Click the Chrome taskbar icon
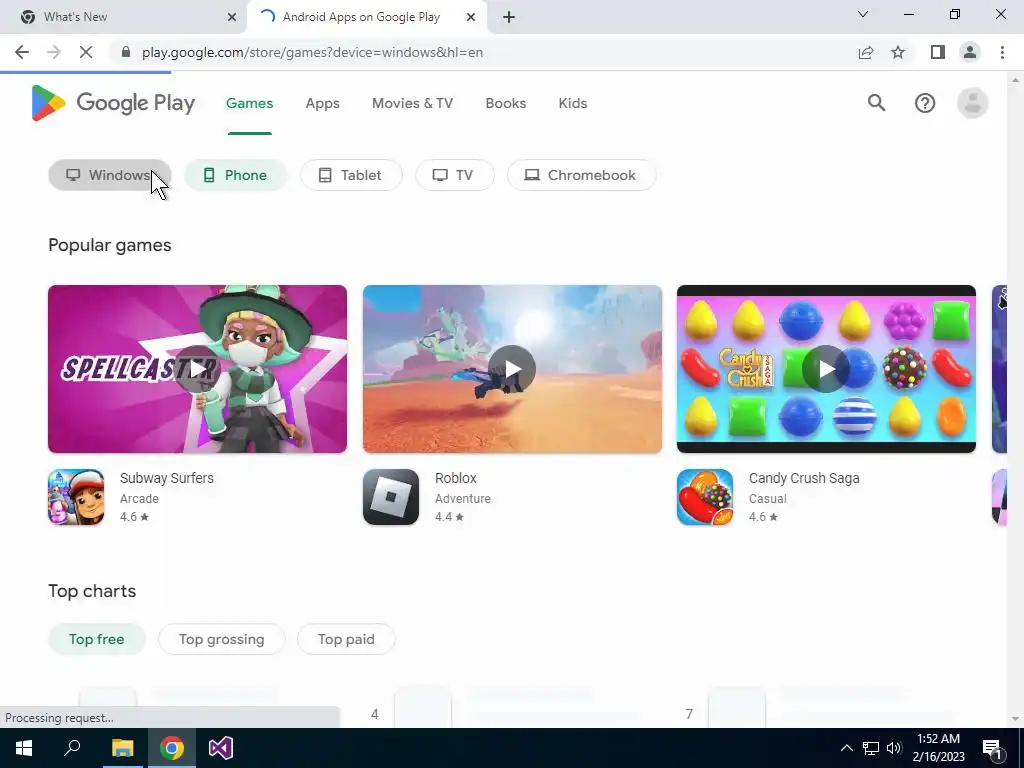 click(172, 748)
